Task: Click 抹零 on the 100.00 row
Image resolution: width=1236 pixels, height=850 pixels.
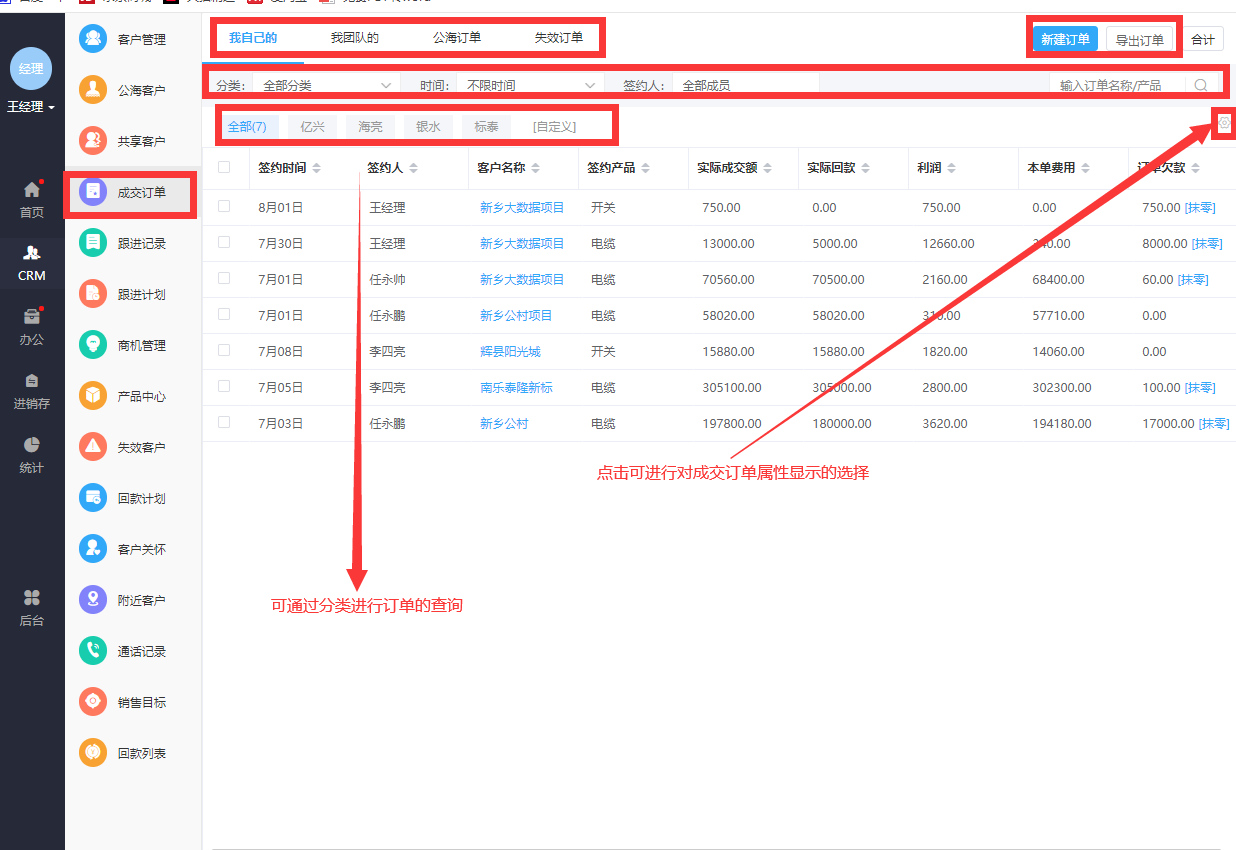Action: [x=1200, y=388]
